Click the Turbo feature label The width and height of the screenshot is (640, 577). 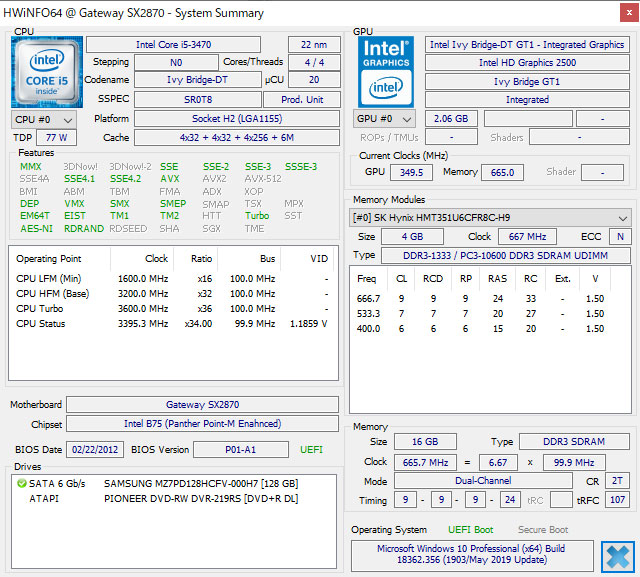pos(257,215)
